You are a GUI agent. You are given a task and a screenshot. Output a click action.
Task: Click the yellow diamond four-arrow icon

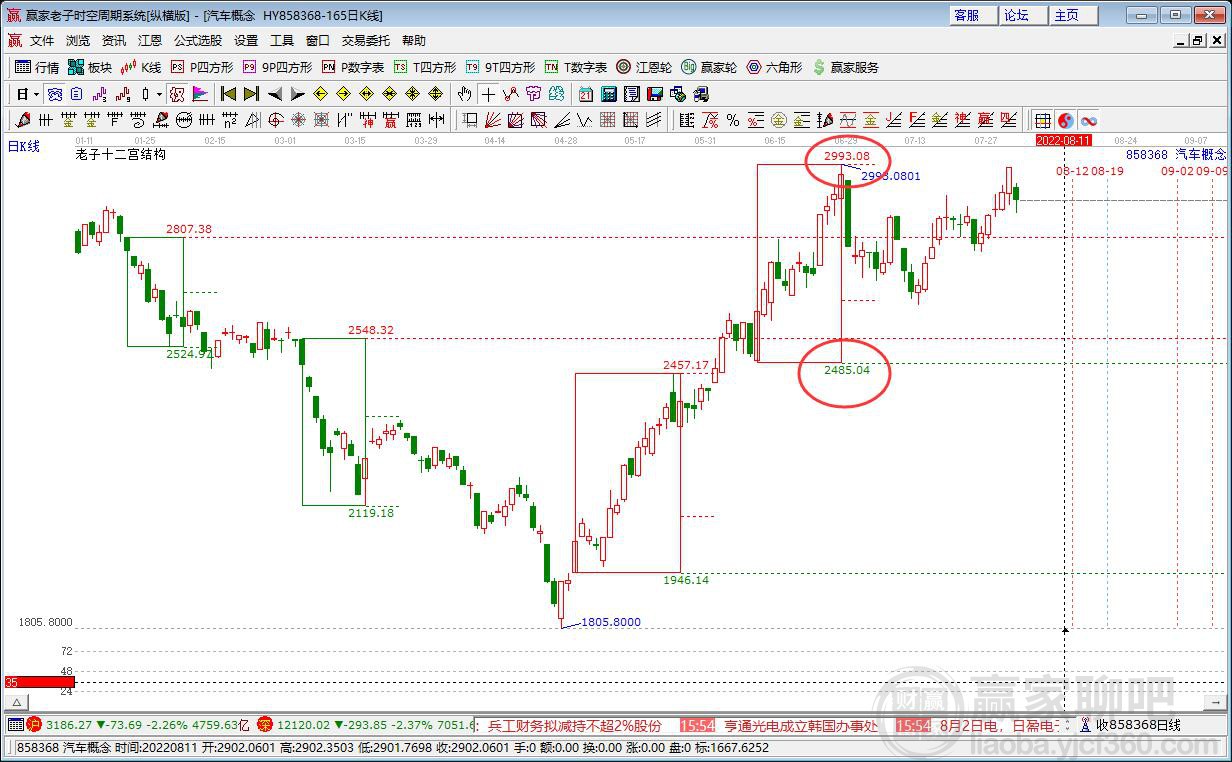tap(435, 94)
